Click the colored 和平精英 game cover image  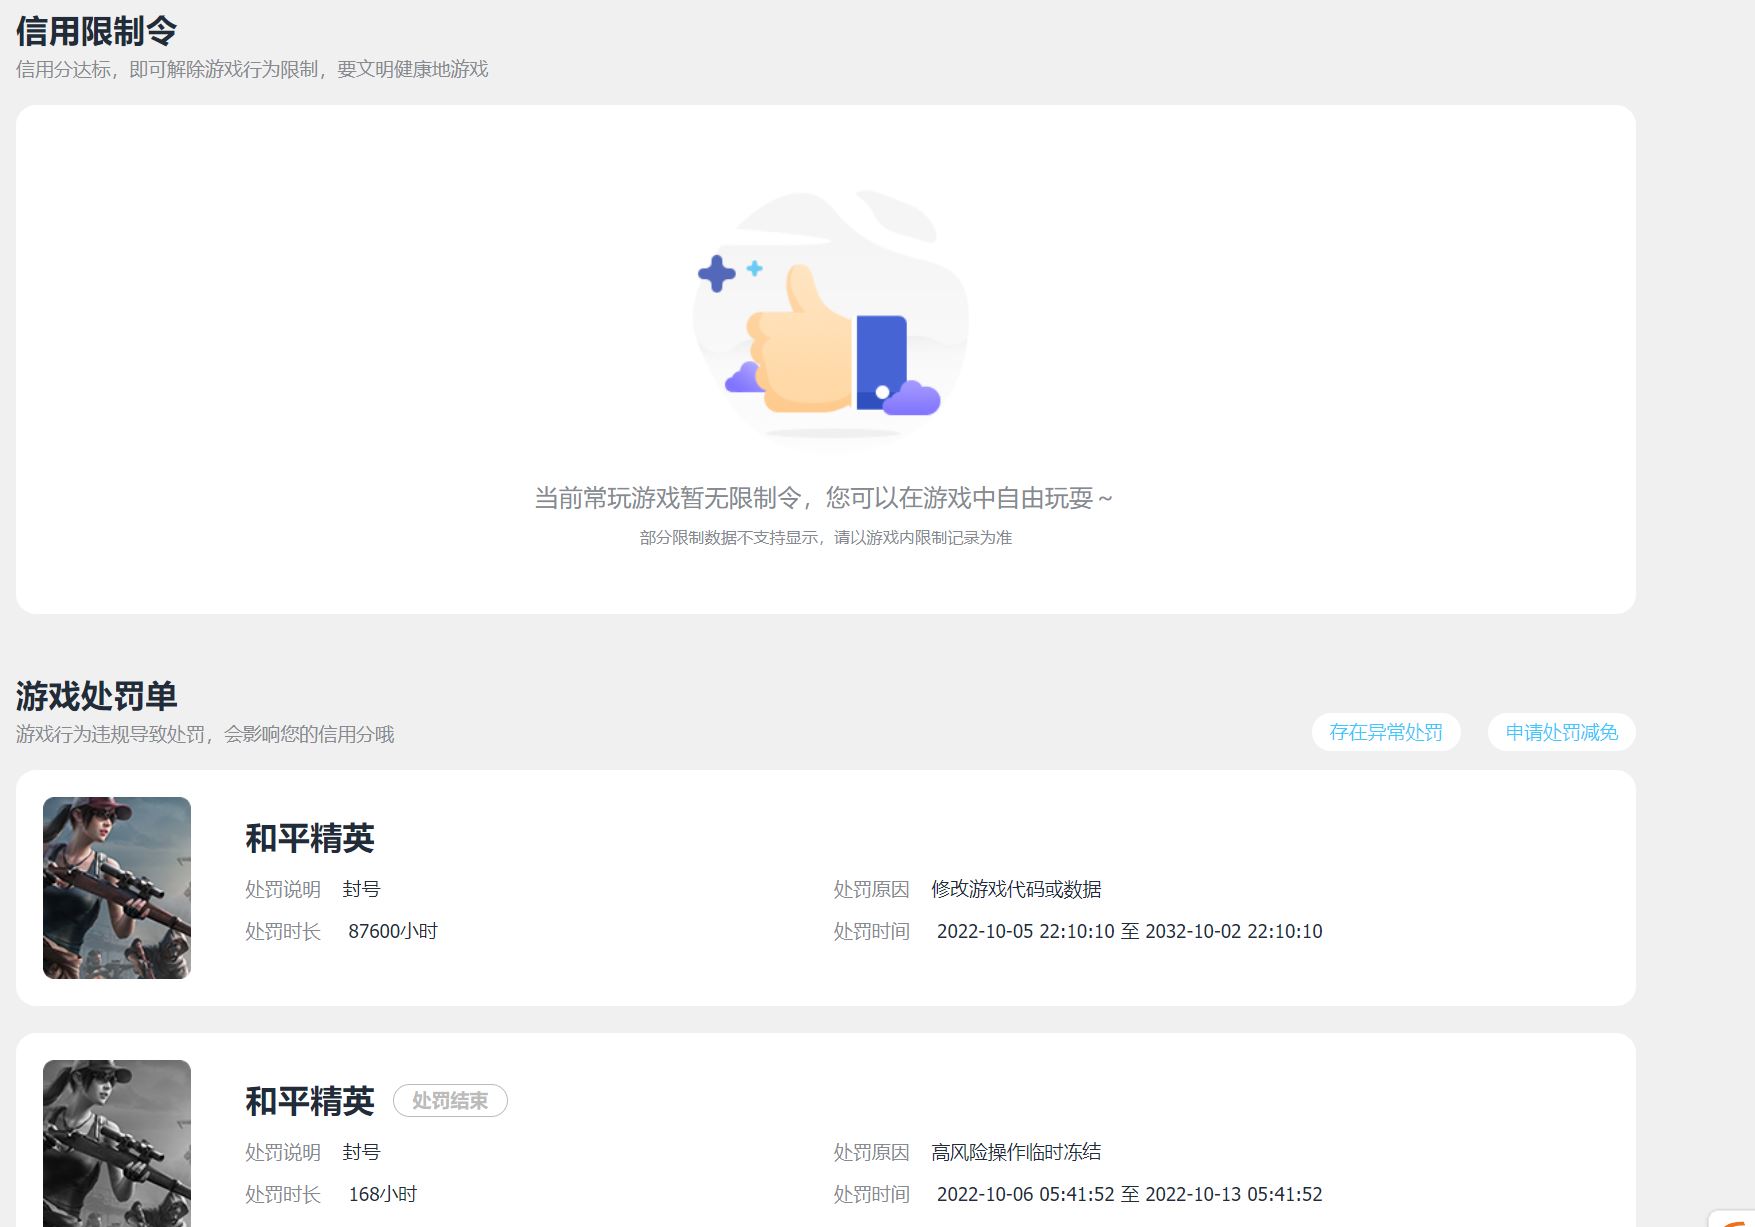pyautogui.click(x=116, y=887)
